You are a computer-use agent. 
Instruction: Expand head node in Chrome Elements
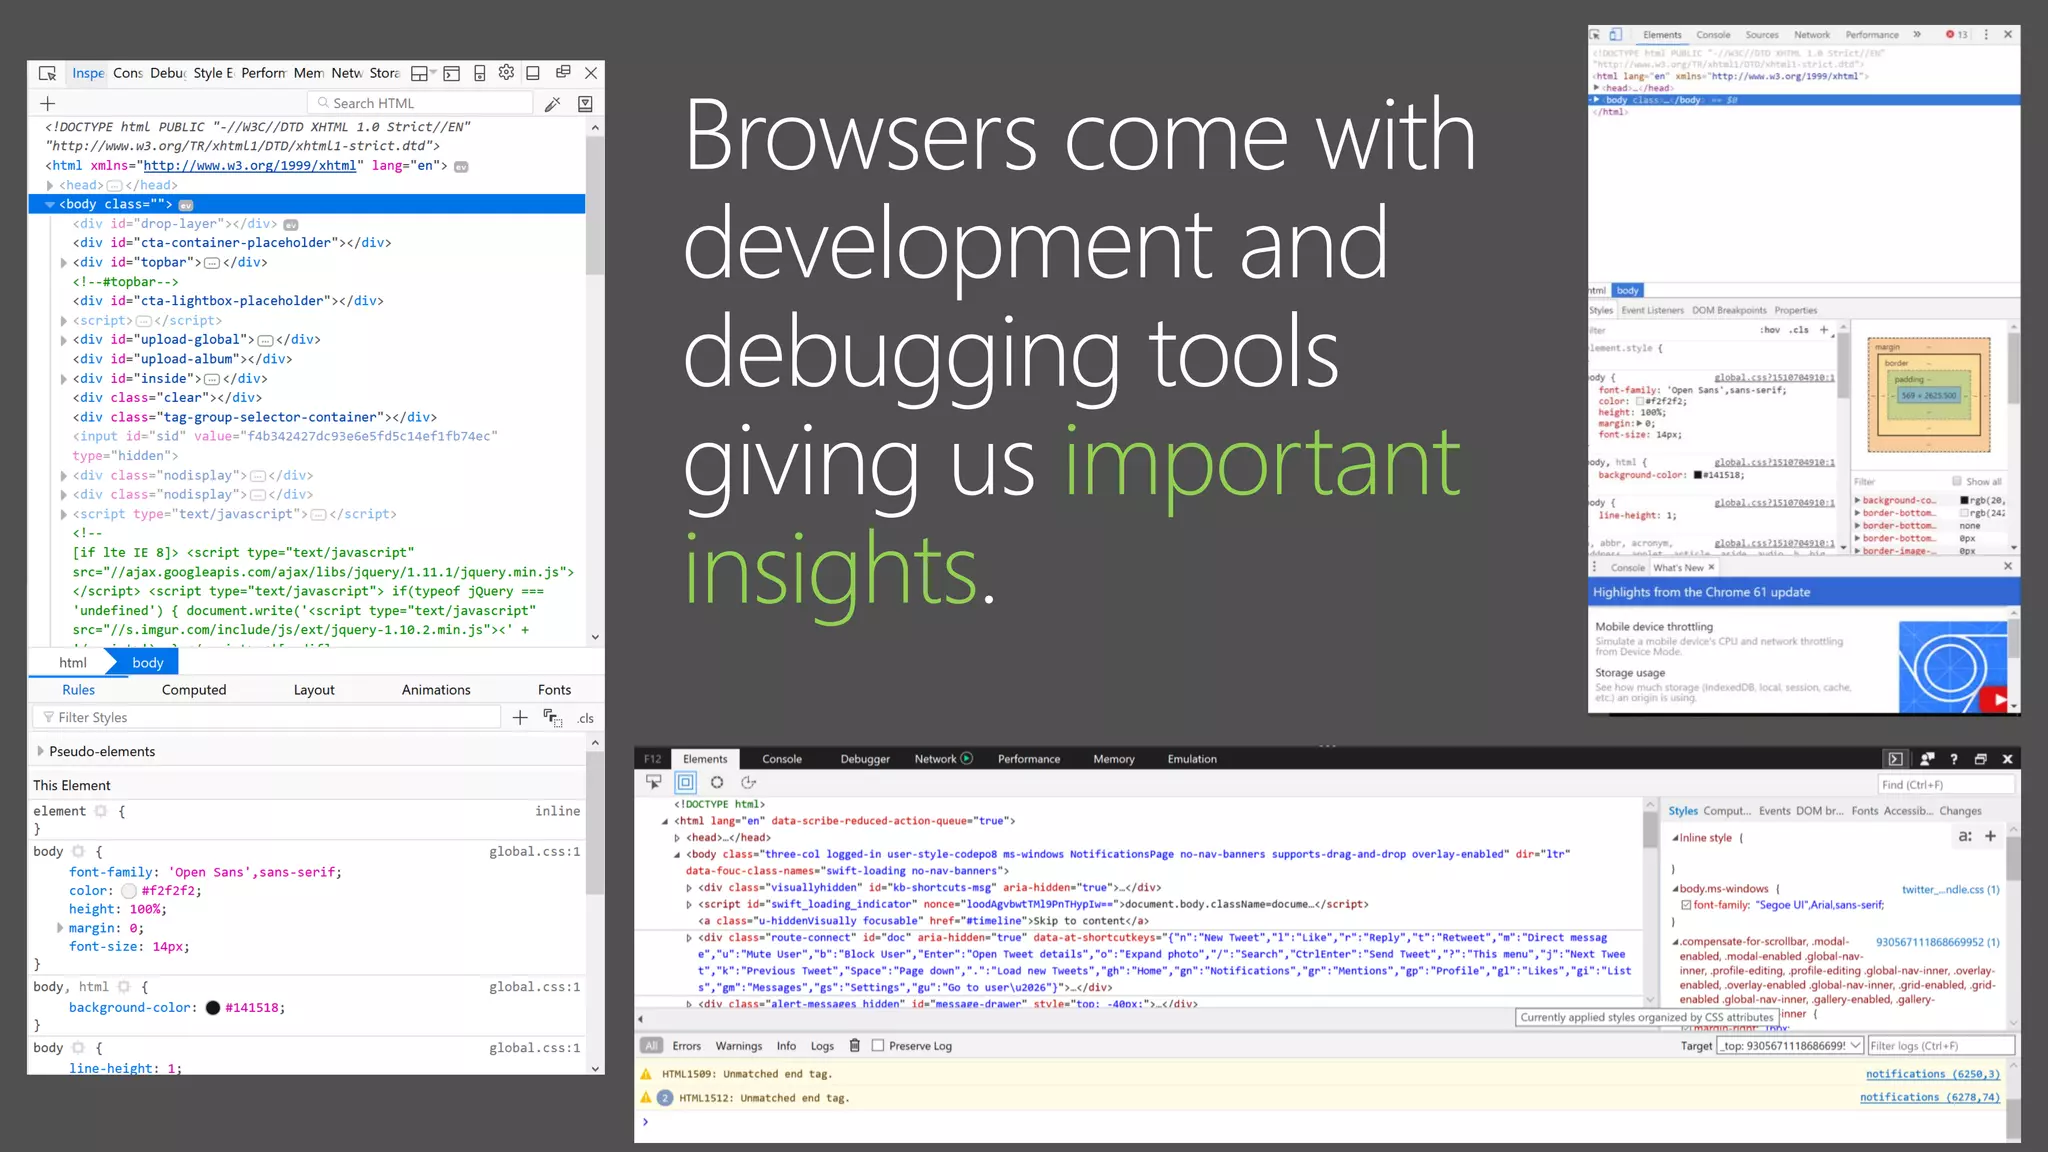pos(1596,88)
